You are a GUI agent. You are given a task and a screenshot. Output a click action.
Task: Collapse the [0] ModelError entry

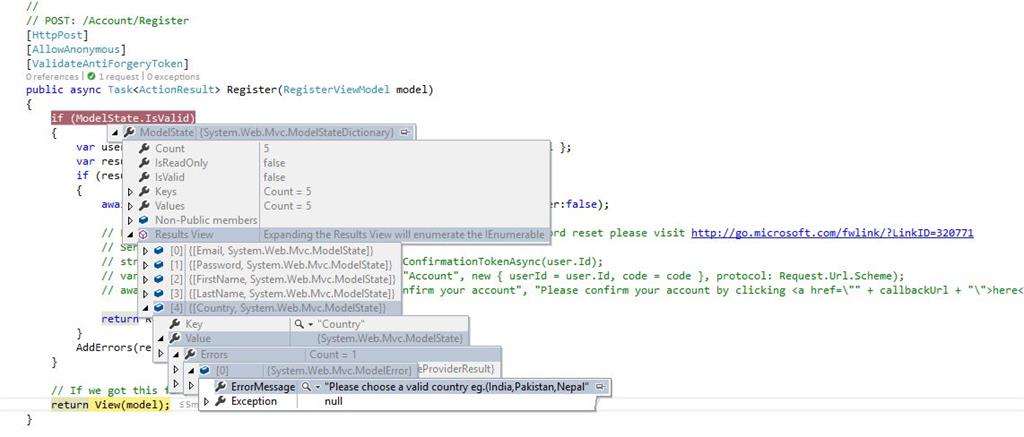(192, 371)
